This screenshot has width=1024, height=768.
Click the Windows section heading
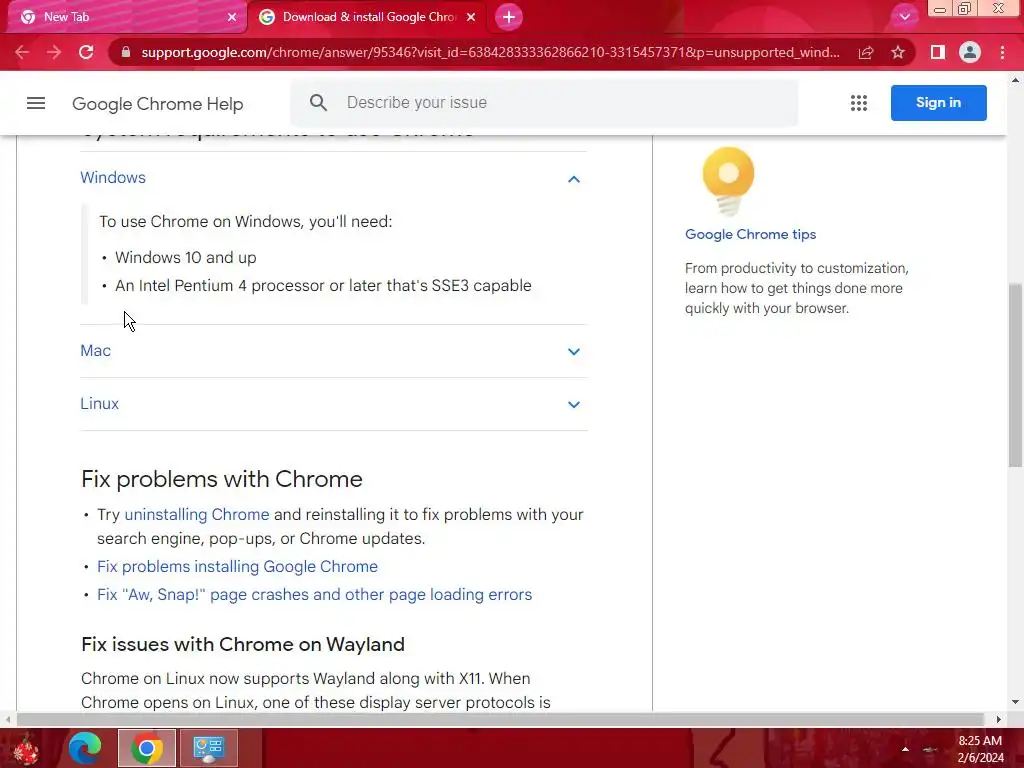(x=113, y=178)
